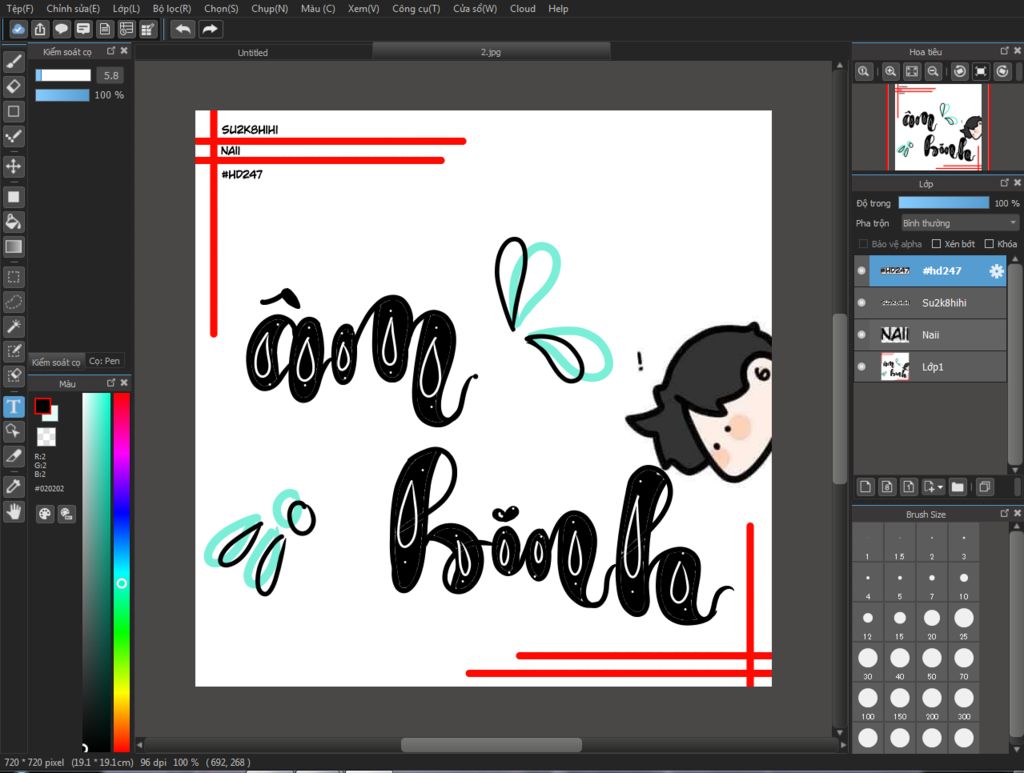Hide the Naii layer
The height and width of the screenshot is (773, 1024).
(861, 335)
